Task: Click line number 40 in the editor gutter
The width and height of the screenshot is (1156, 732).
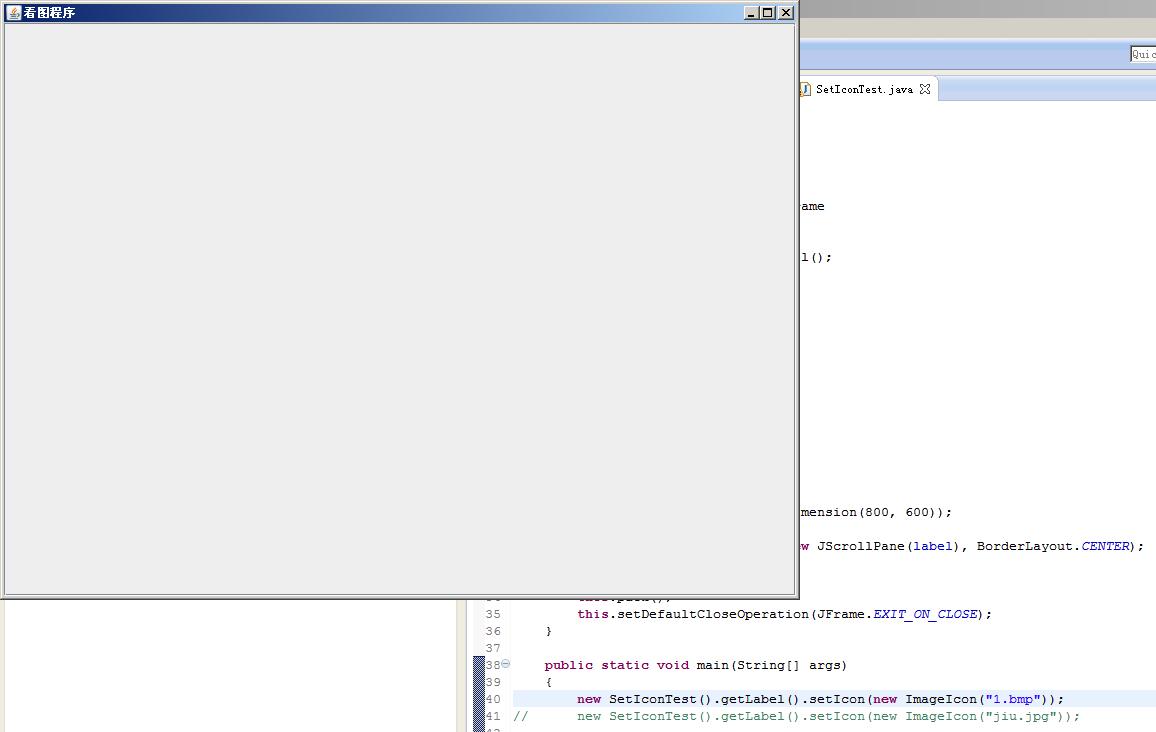Action: tap(493, 699)
